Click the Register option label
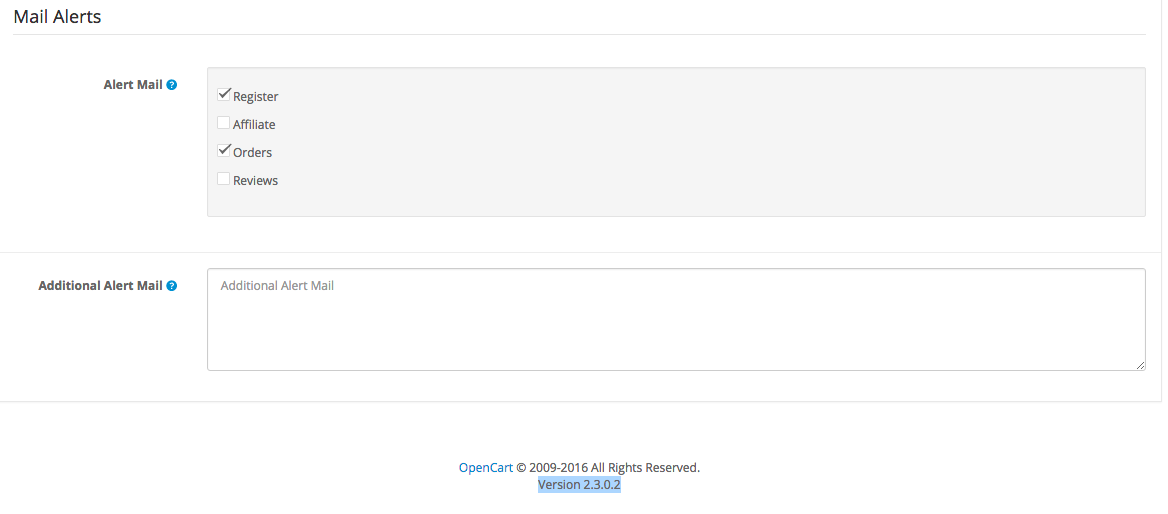This screenshot has height=514, width=1168. 256,97
